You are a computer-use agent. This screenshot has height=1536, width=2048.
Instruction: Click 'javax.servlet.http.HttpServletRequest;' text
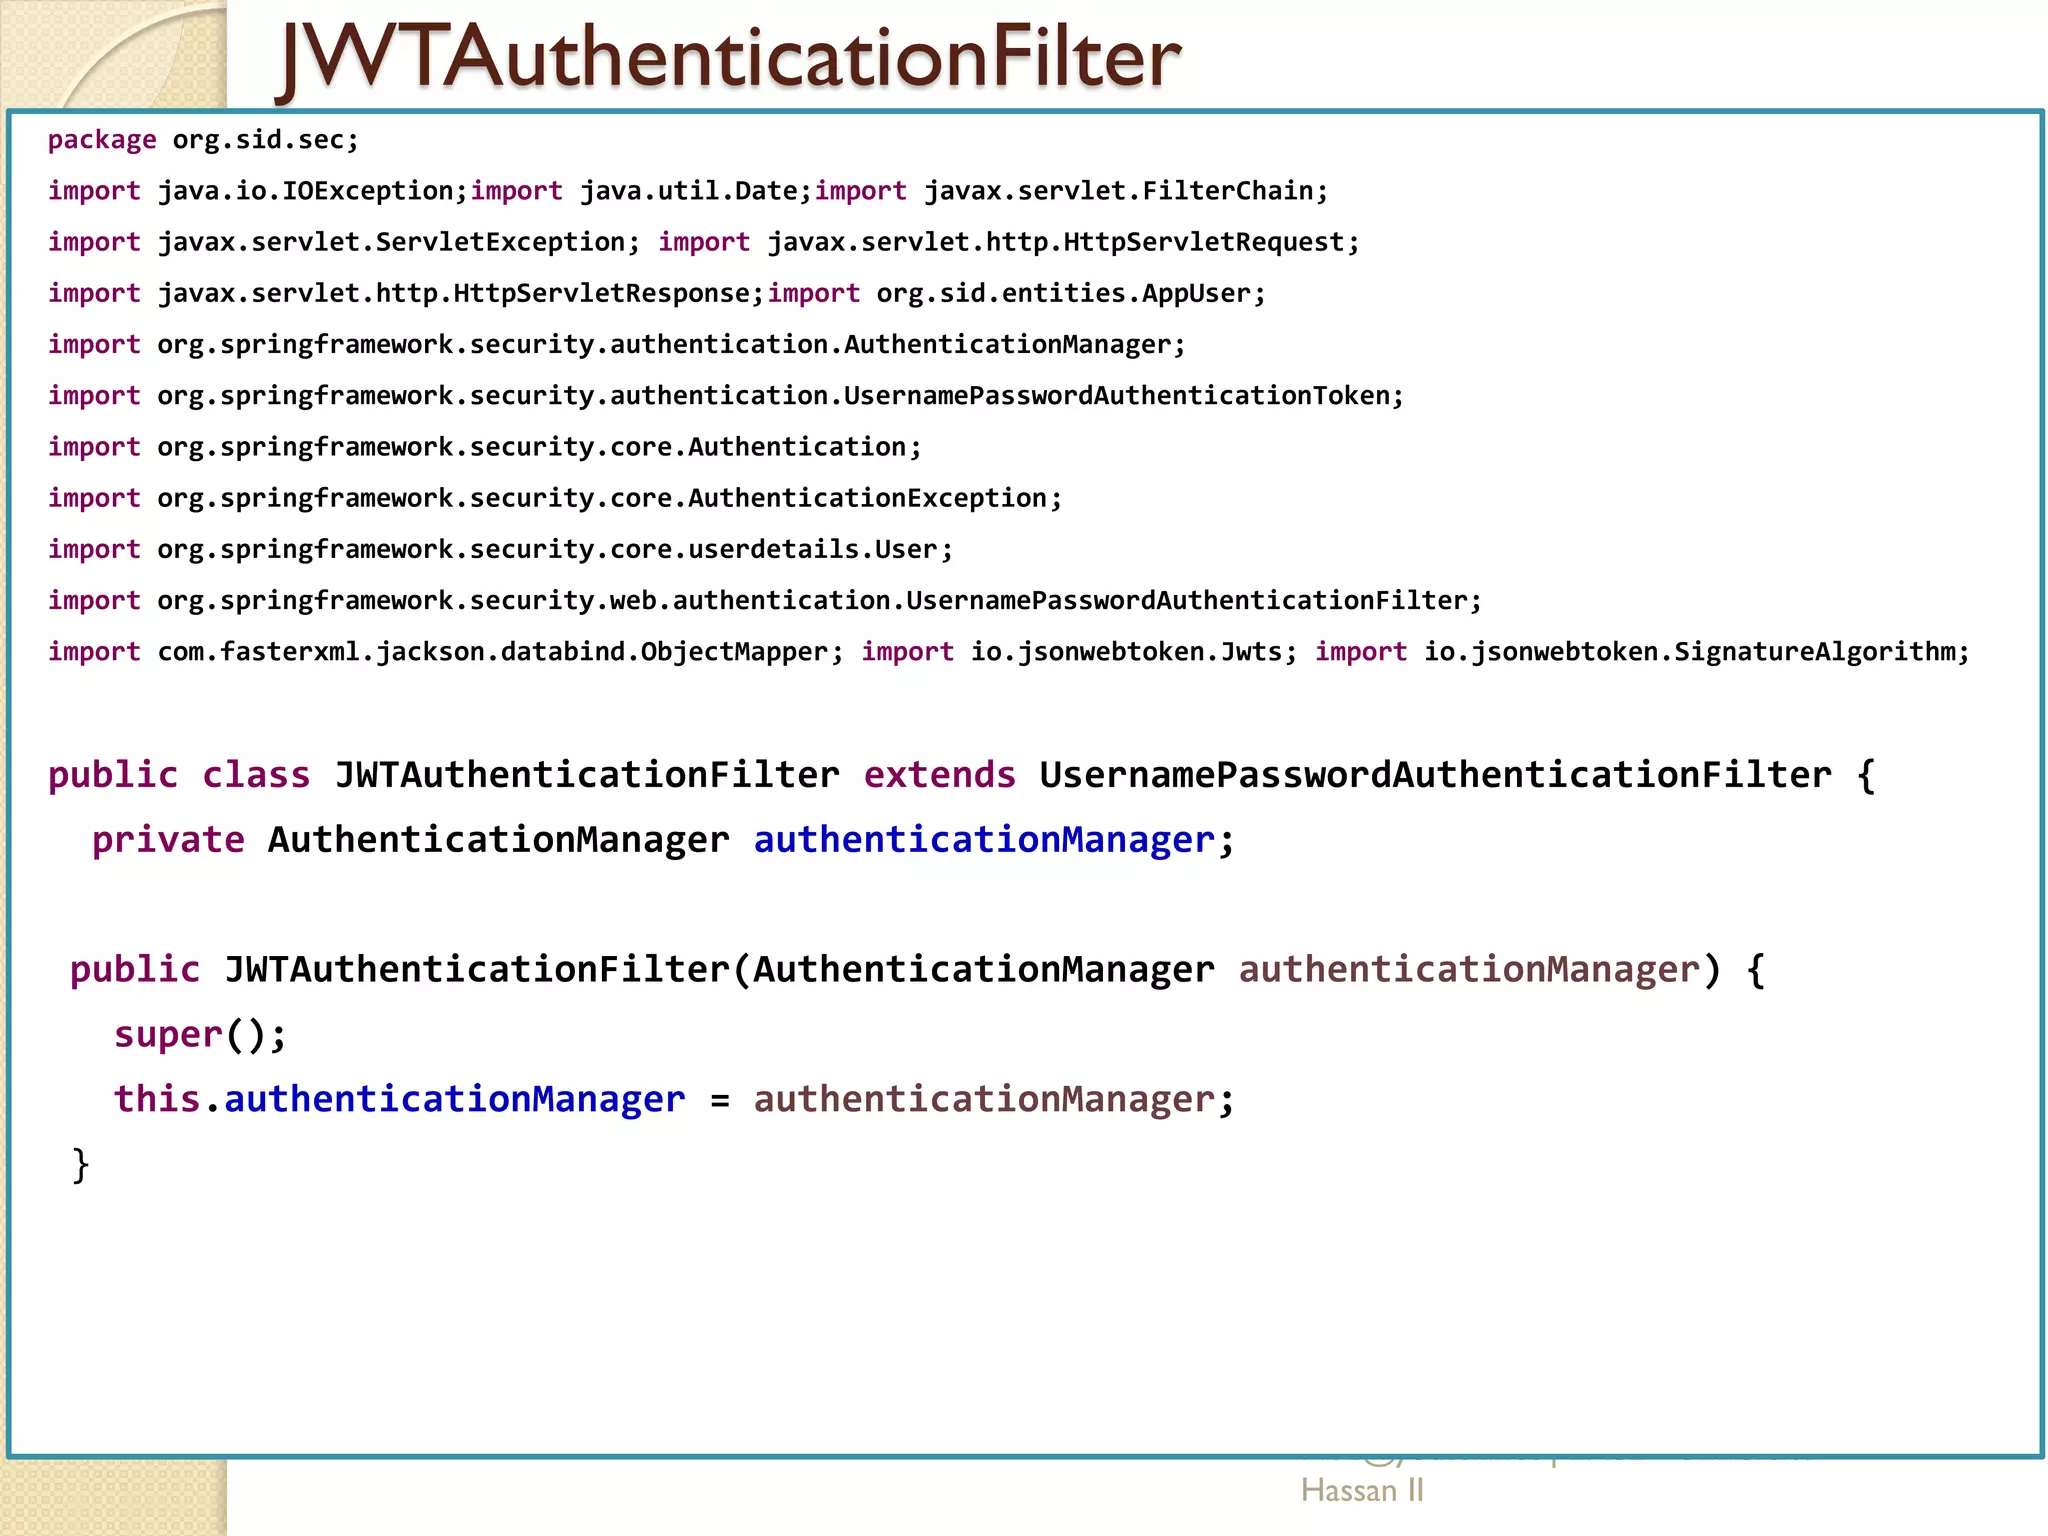click(1064, 242)
